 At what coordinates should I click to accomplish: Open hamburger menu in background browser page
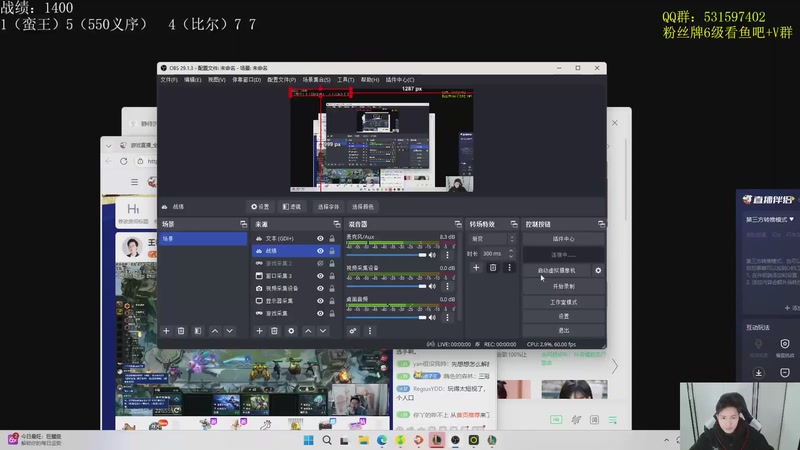coord(134,182)
